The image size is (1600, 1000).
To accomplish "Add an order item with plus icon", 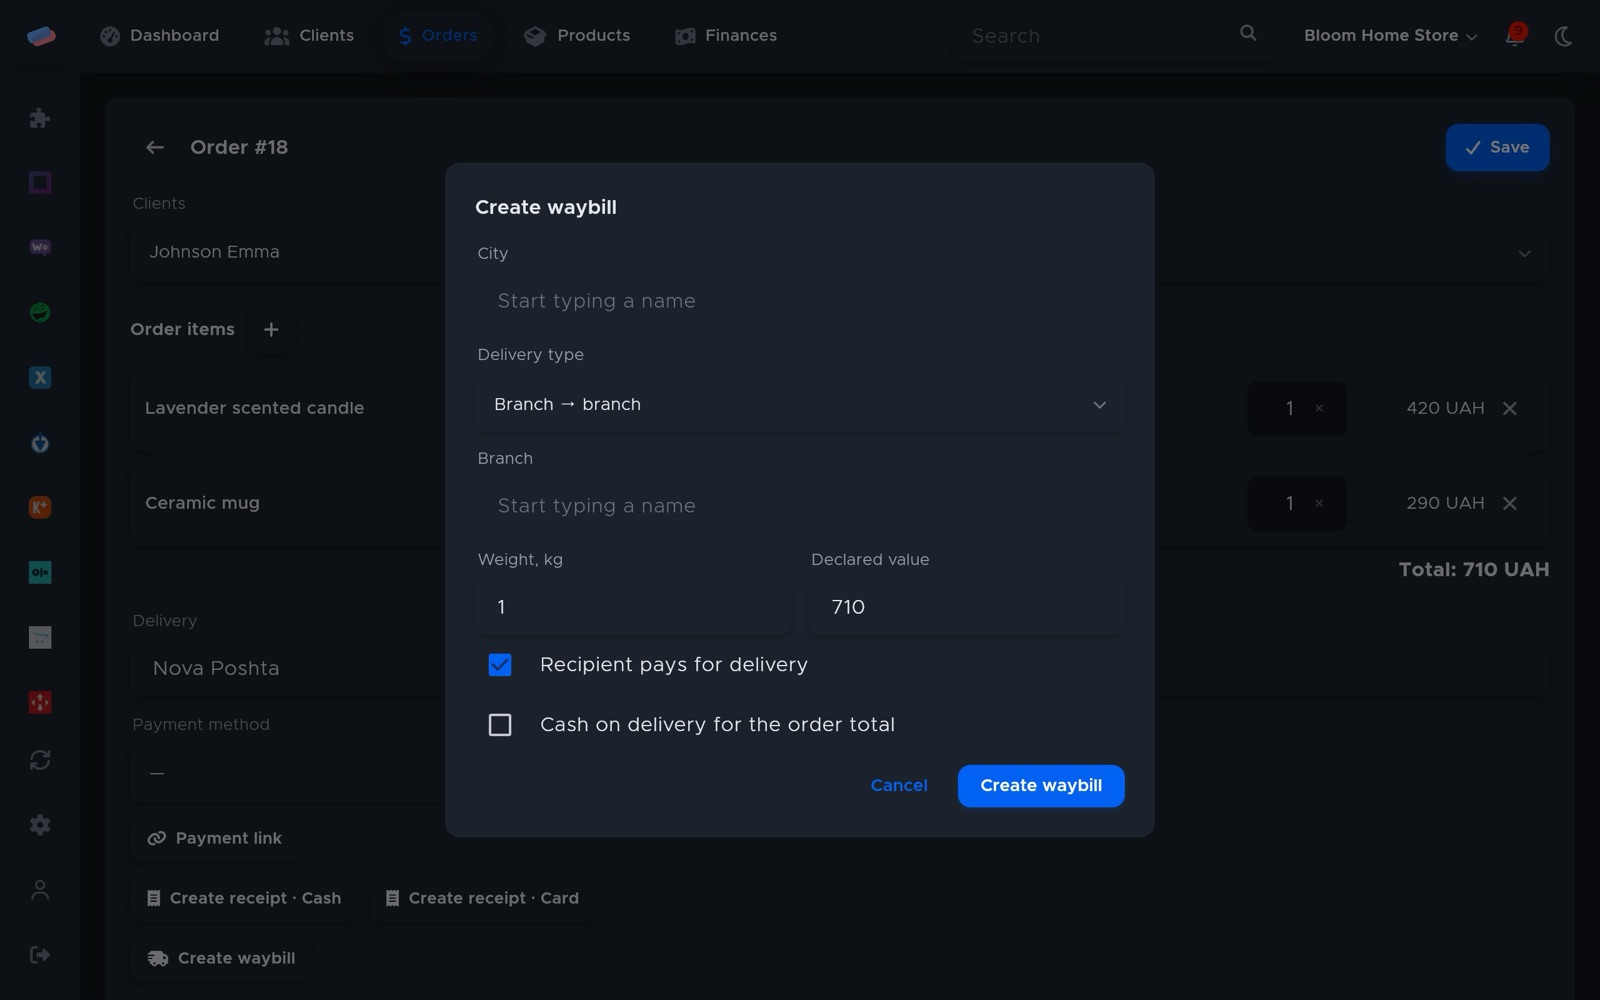I will (x=271, y=329).
